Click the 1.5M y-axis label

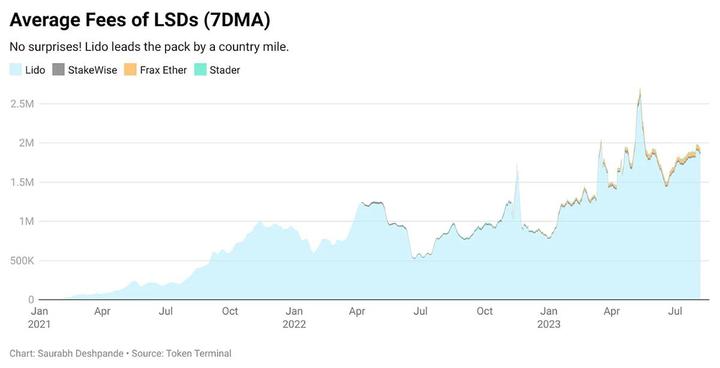click(x=22, y=182)
